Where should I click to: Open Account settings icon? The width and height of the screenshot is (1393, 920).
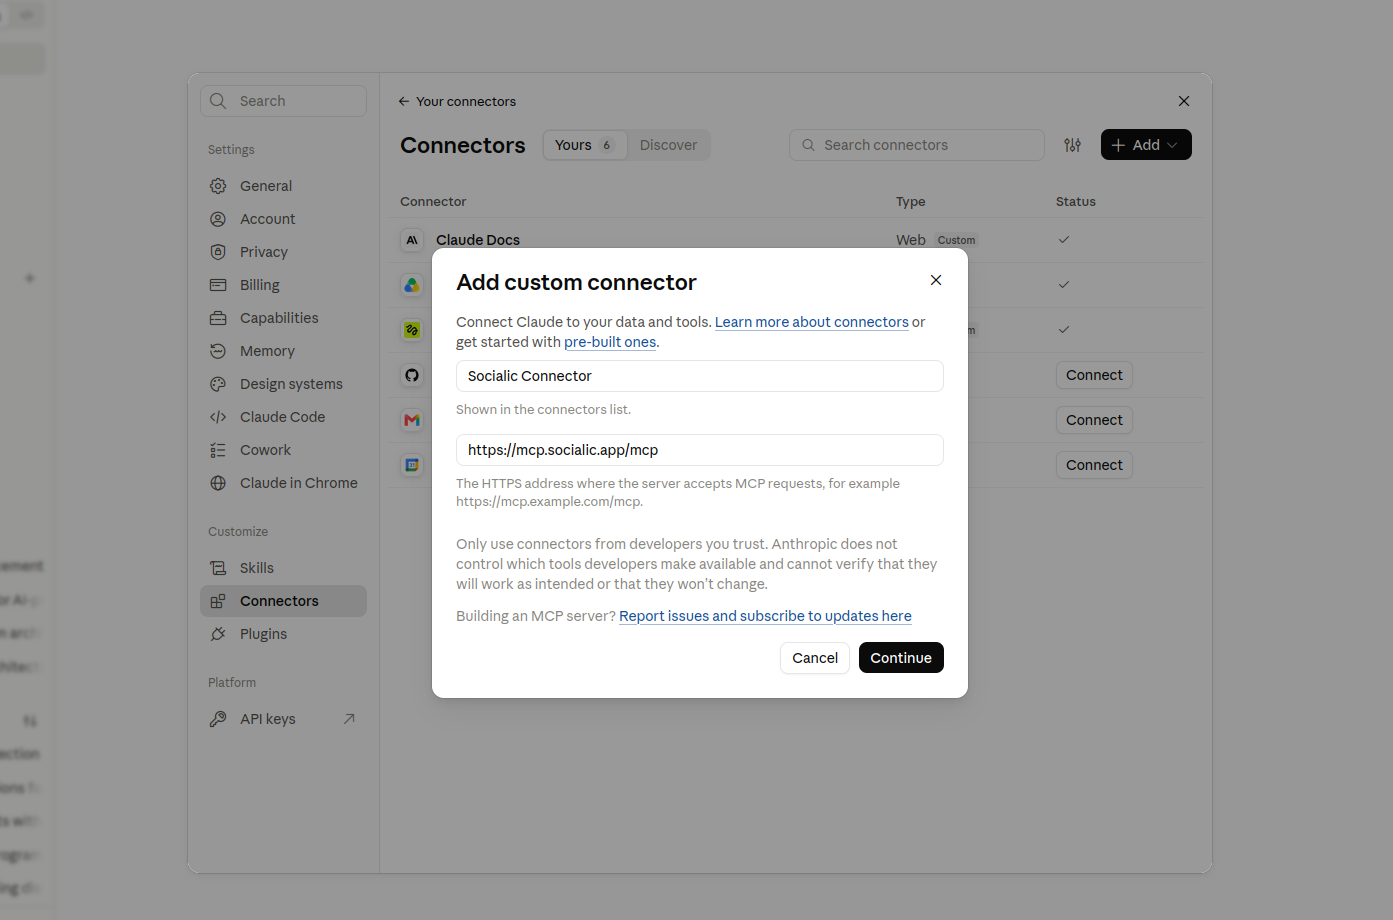click(218, 219)
